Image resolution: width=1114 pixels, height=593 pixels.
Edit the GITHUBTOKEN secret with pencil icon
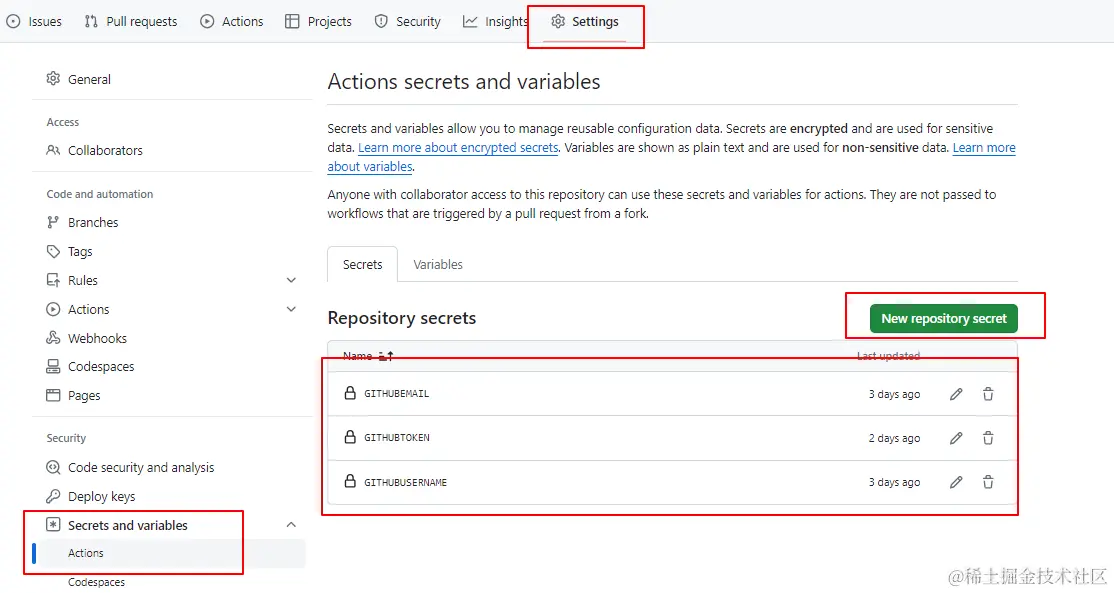(x=956, y=438)
